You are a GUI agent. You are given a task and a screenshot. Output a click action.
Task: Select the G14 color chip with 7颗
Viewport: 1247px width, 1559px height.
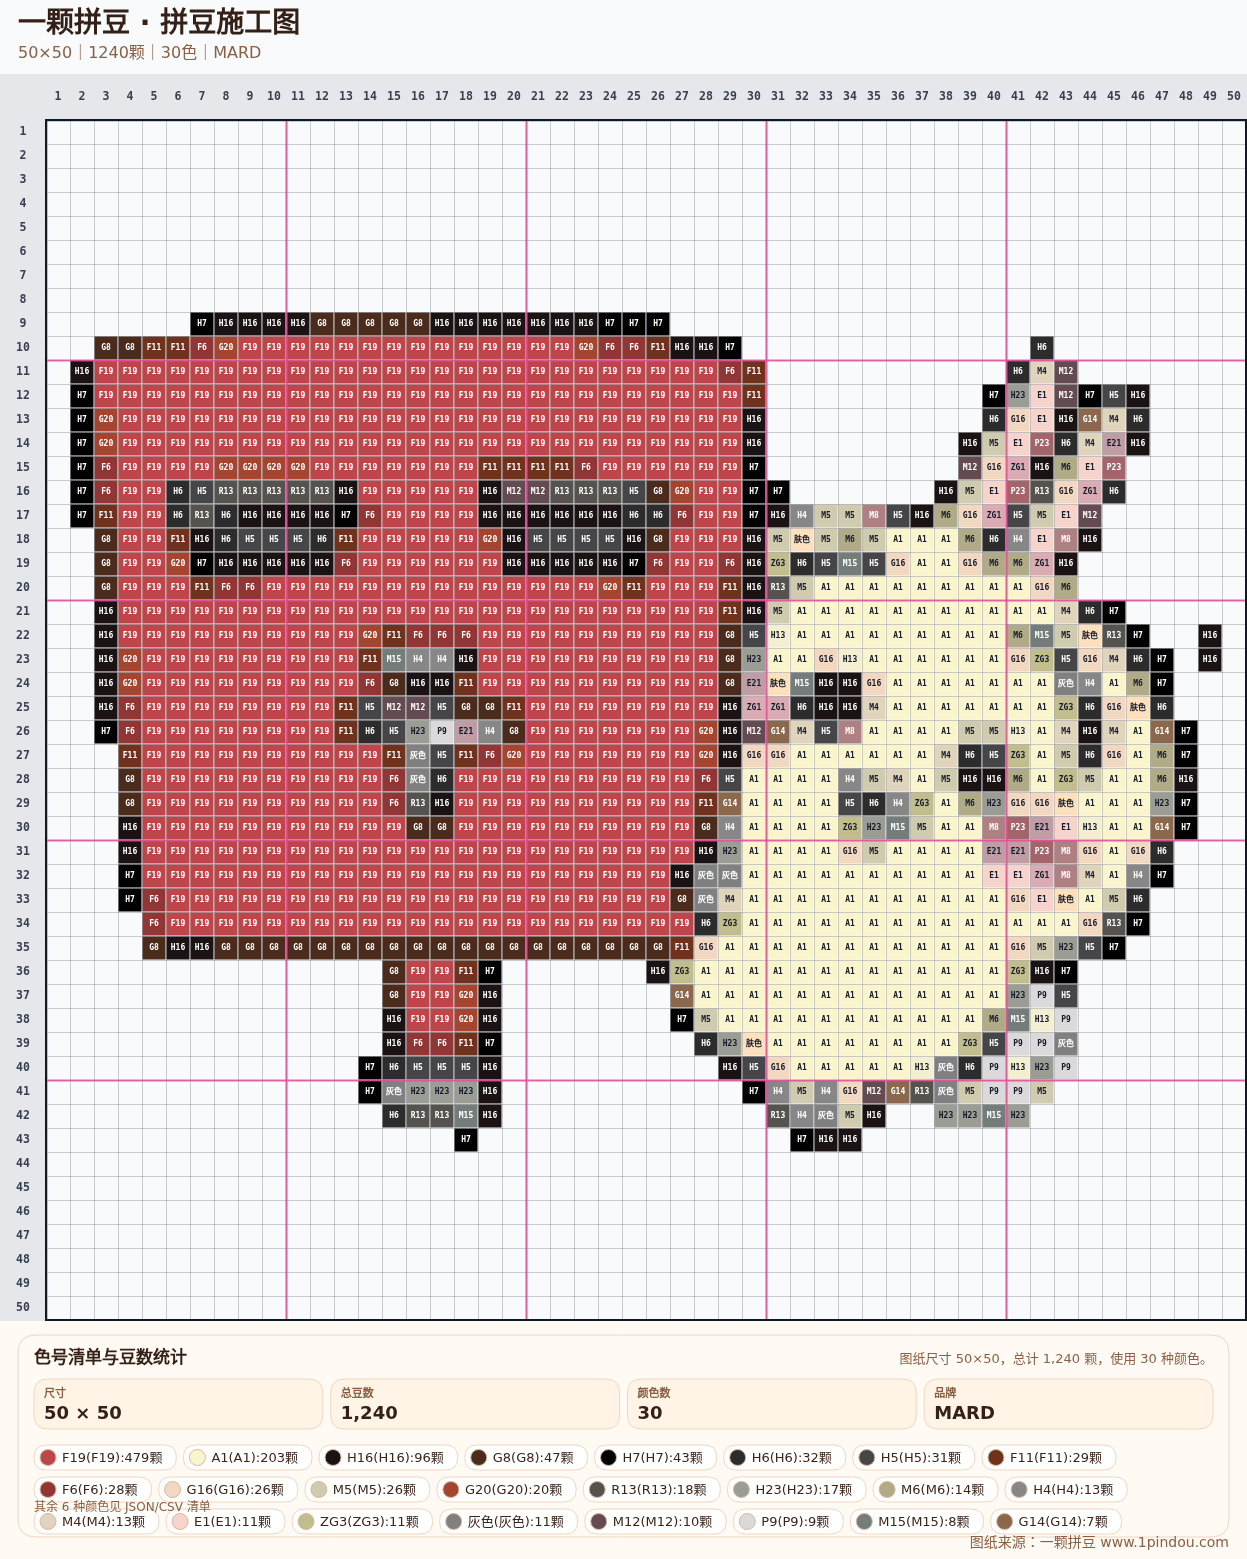(1055, 1522)
